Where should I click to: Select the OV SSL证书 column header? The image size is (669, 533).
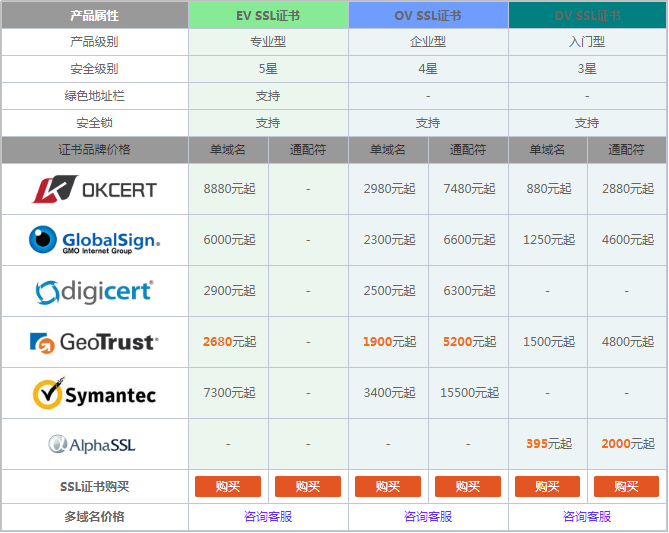428,16
